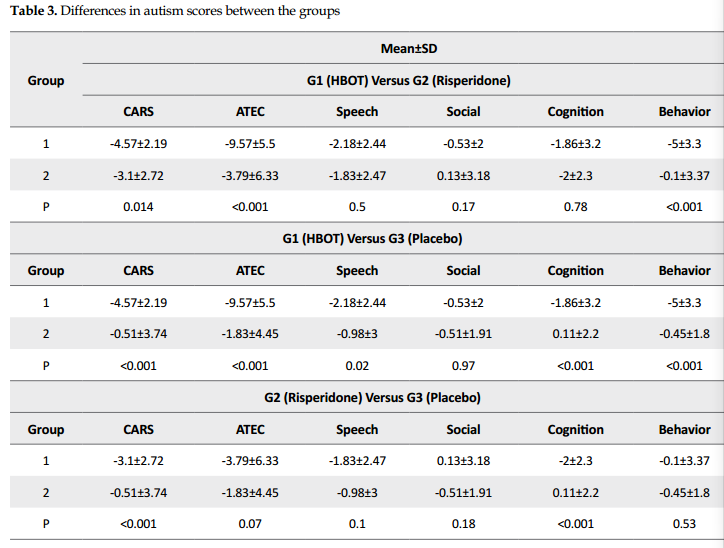The height and width of the screenshot is (548, 724).
Task: Click the G2 (Risperidone) Versus G3 (Placebo) heading
Action: (372, 397)
